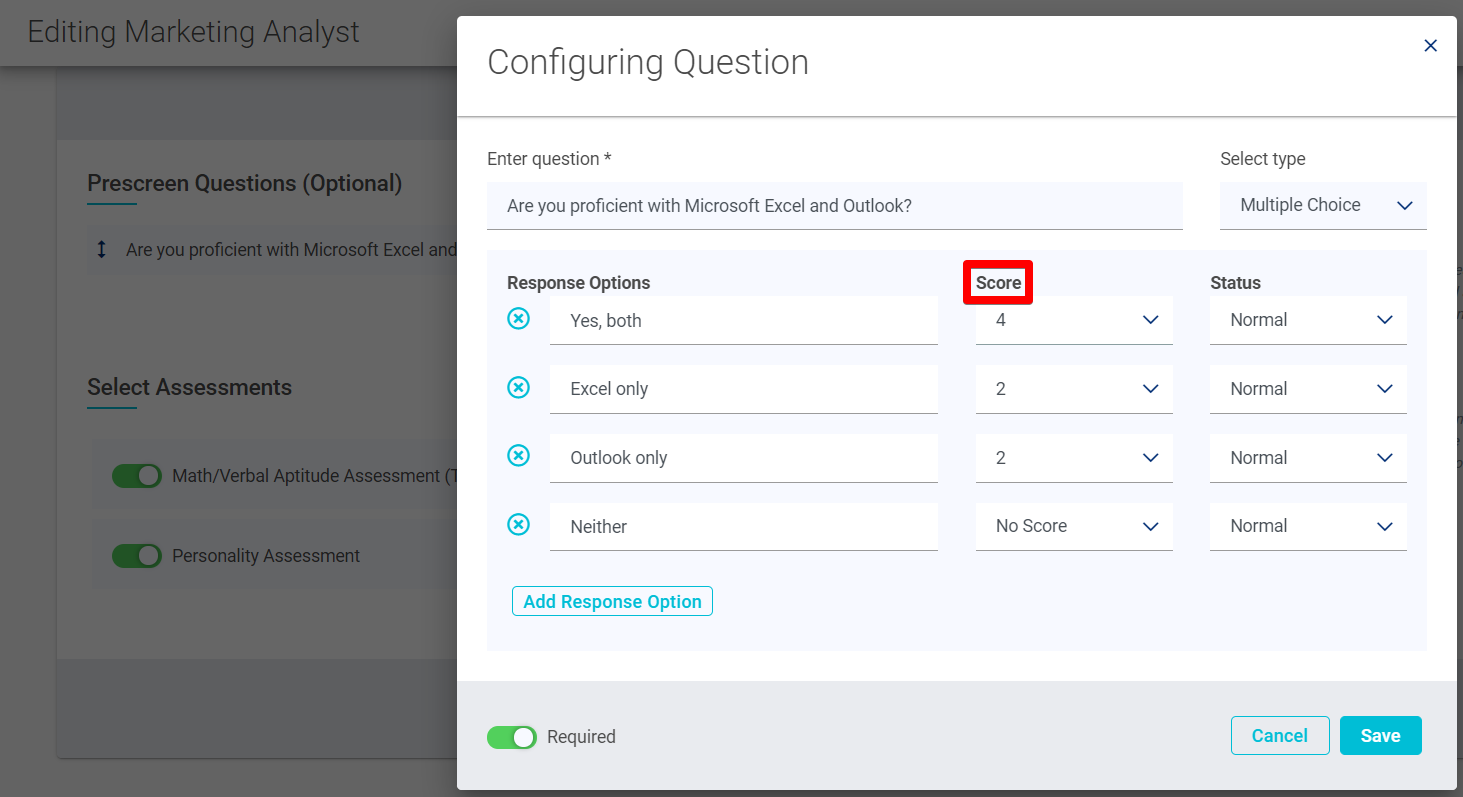The image size is (1463, 797).
Task: Open the Multiple Choice type dropdown
Action: (x=1322, y=205)
